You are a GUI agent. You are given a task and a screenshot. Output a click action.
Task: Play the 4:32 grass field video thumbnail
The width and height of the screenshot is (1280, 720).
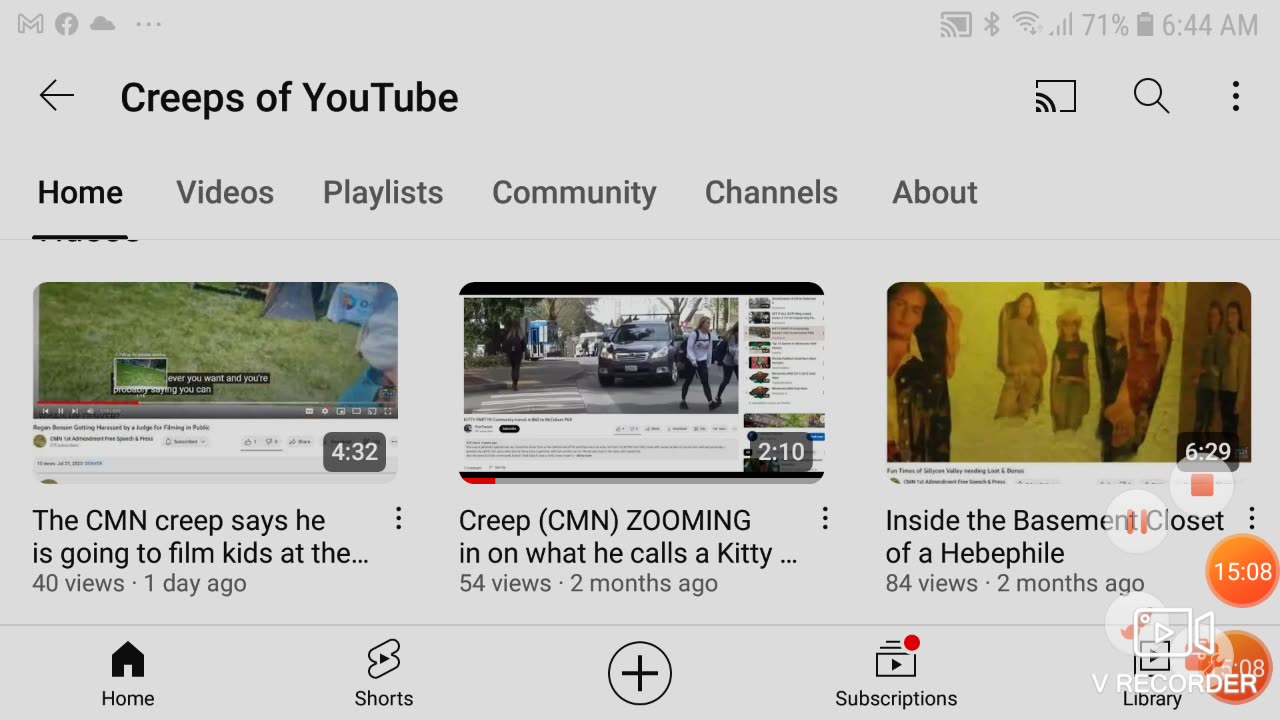point(215,383)
